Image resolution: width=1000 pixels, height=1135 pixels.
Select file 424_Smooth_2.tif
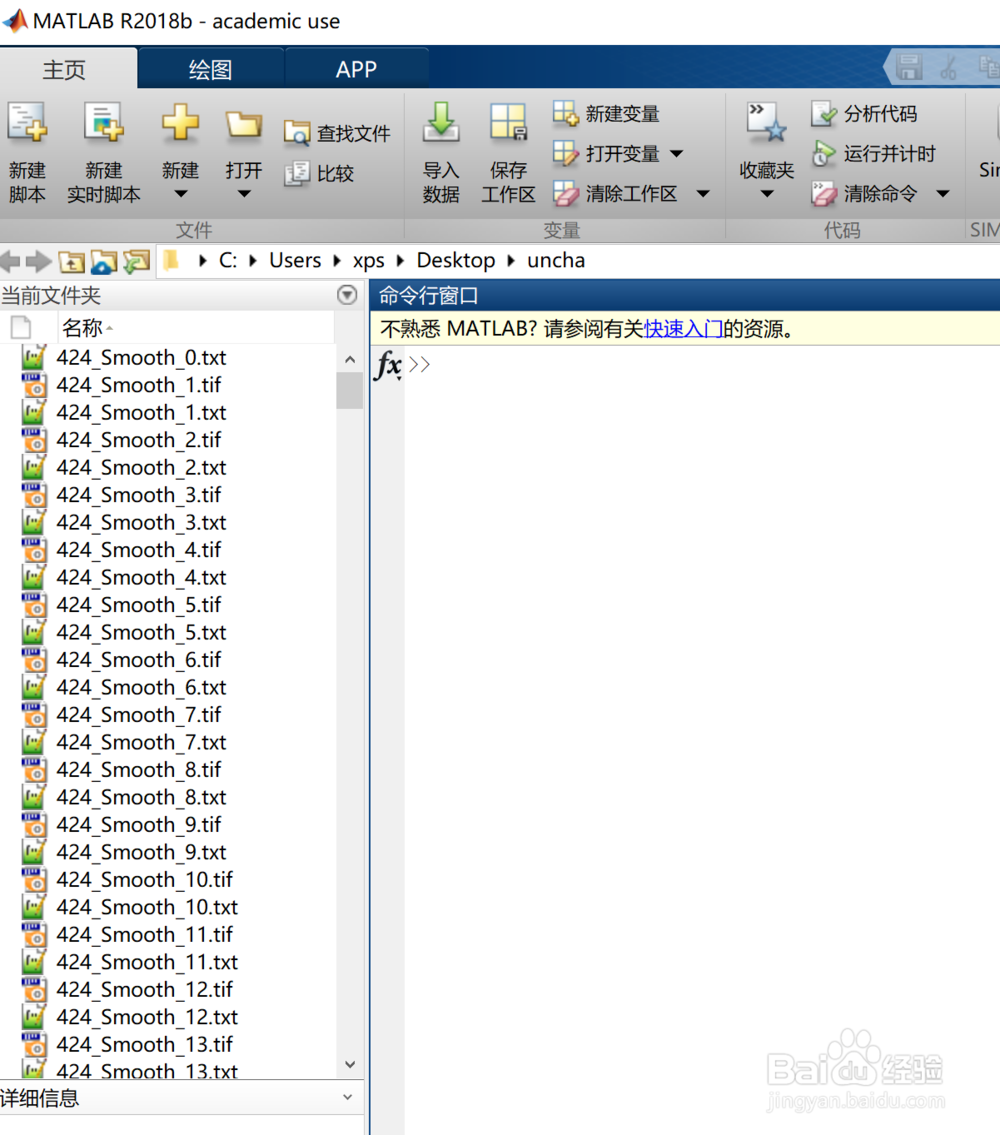[138, 440]
